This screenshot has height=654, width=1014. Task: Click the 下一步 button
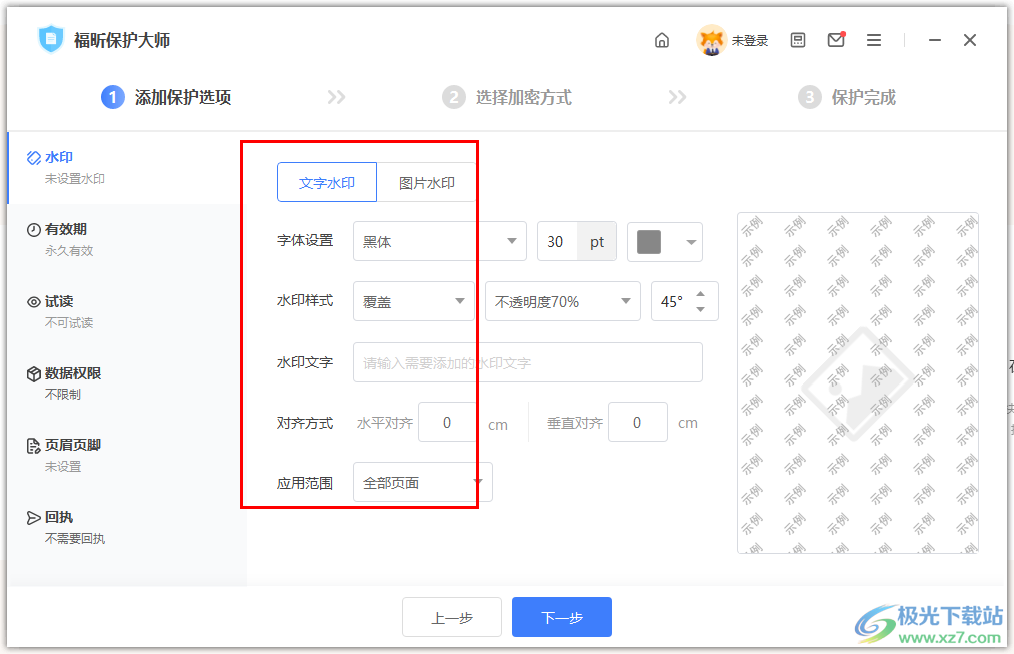pyautogui.click(x=562, y=617)
